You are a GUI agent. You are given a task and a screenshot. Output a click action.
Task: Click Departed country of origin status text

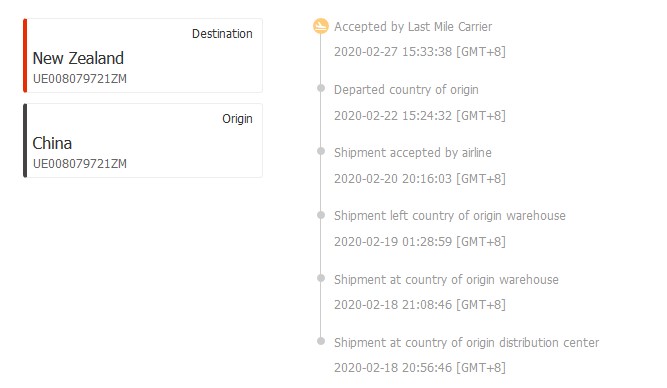coord(406,90)
